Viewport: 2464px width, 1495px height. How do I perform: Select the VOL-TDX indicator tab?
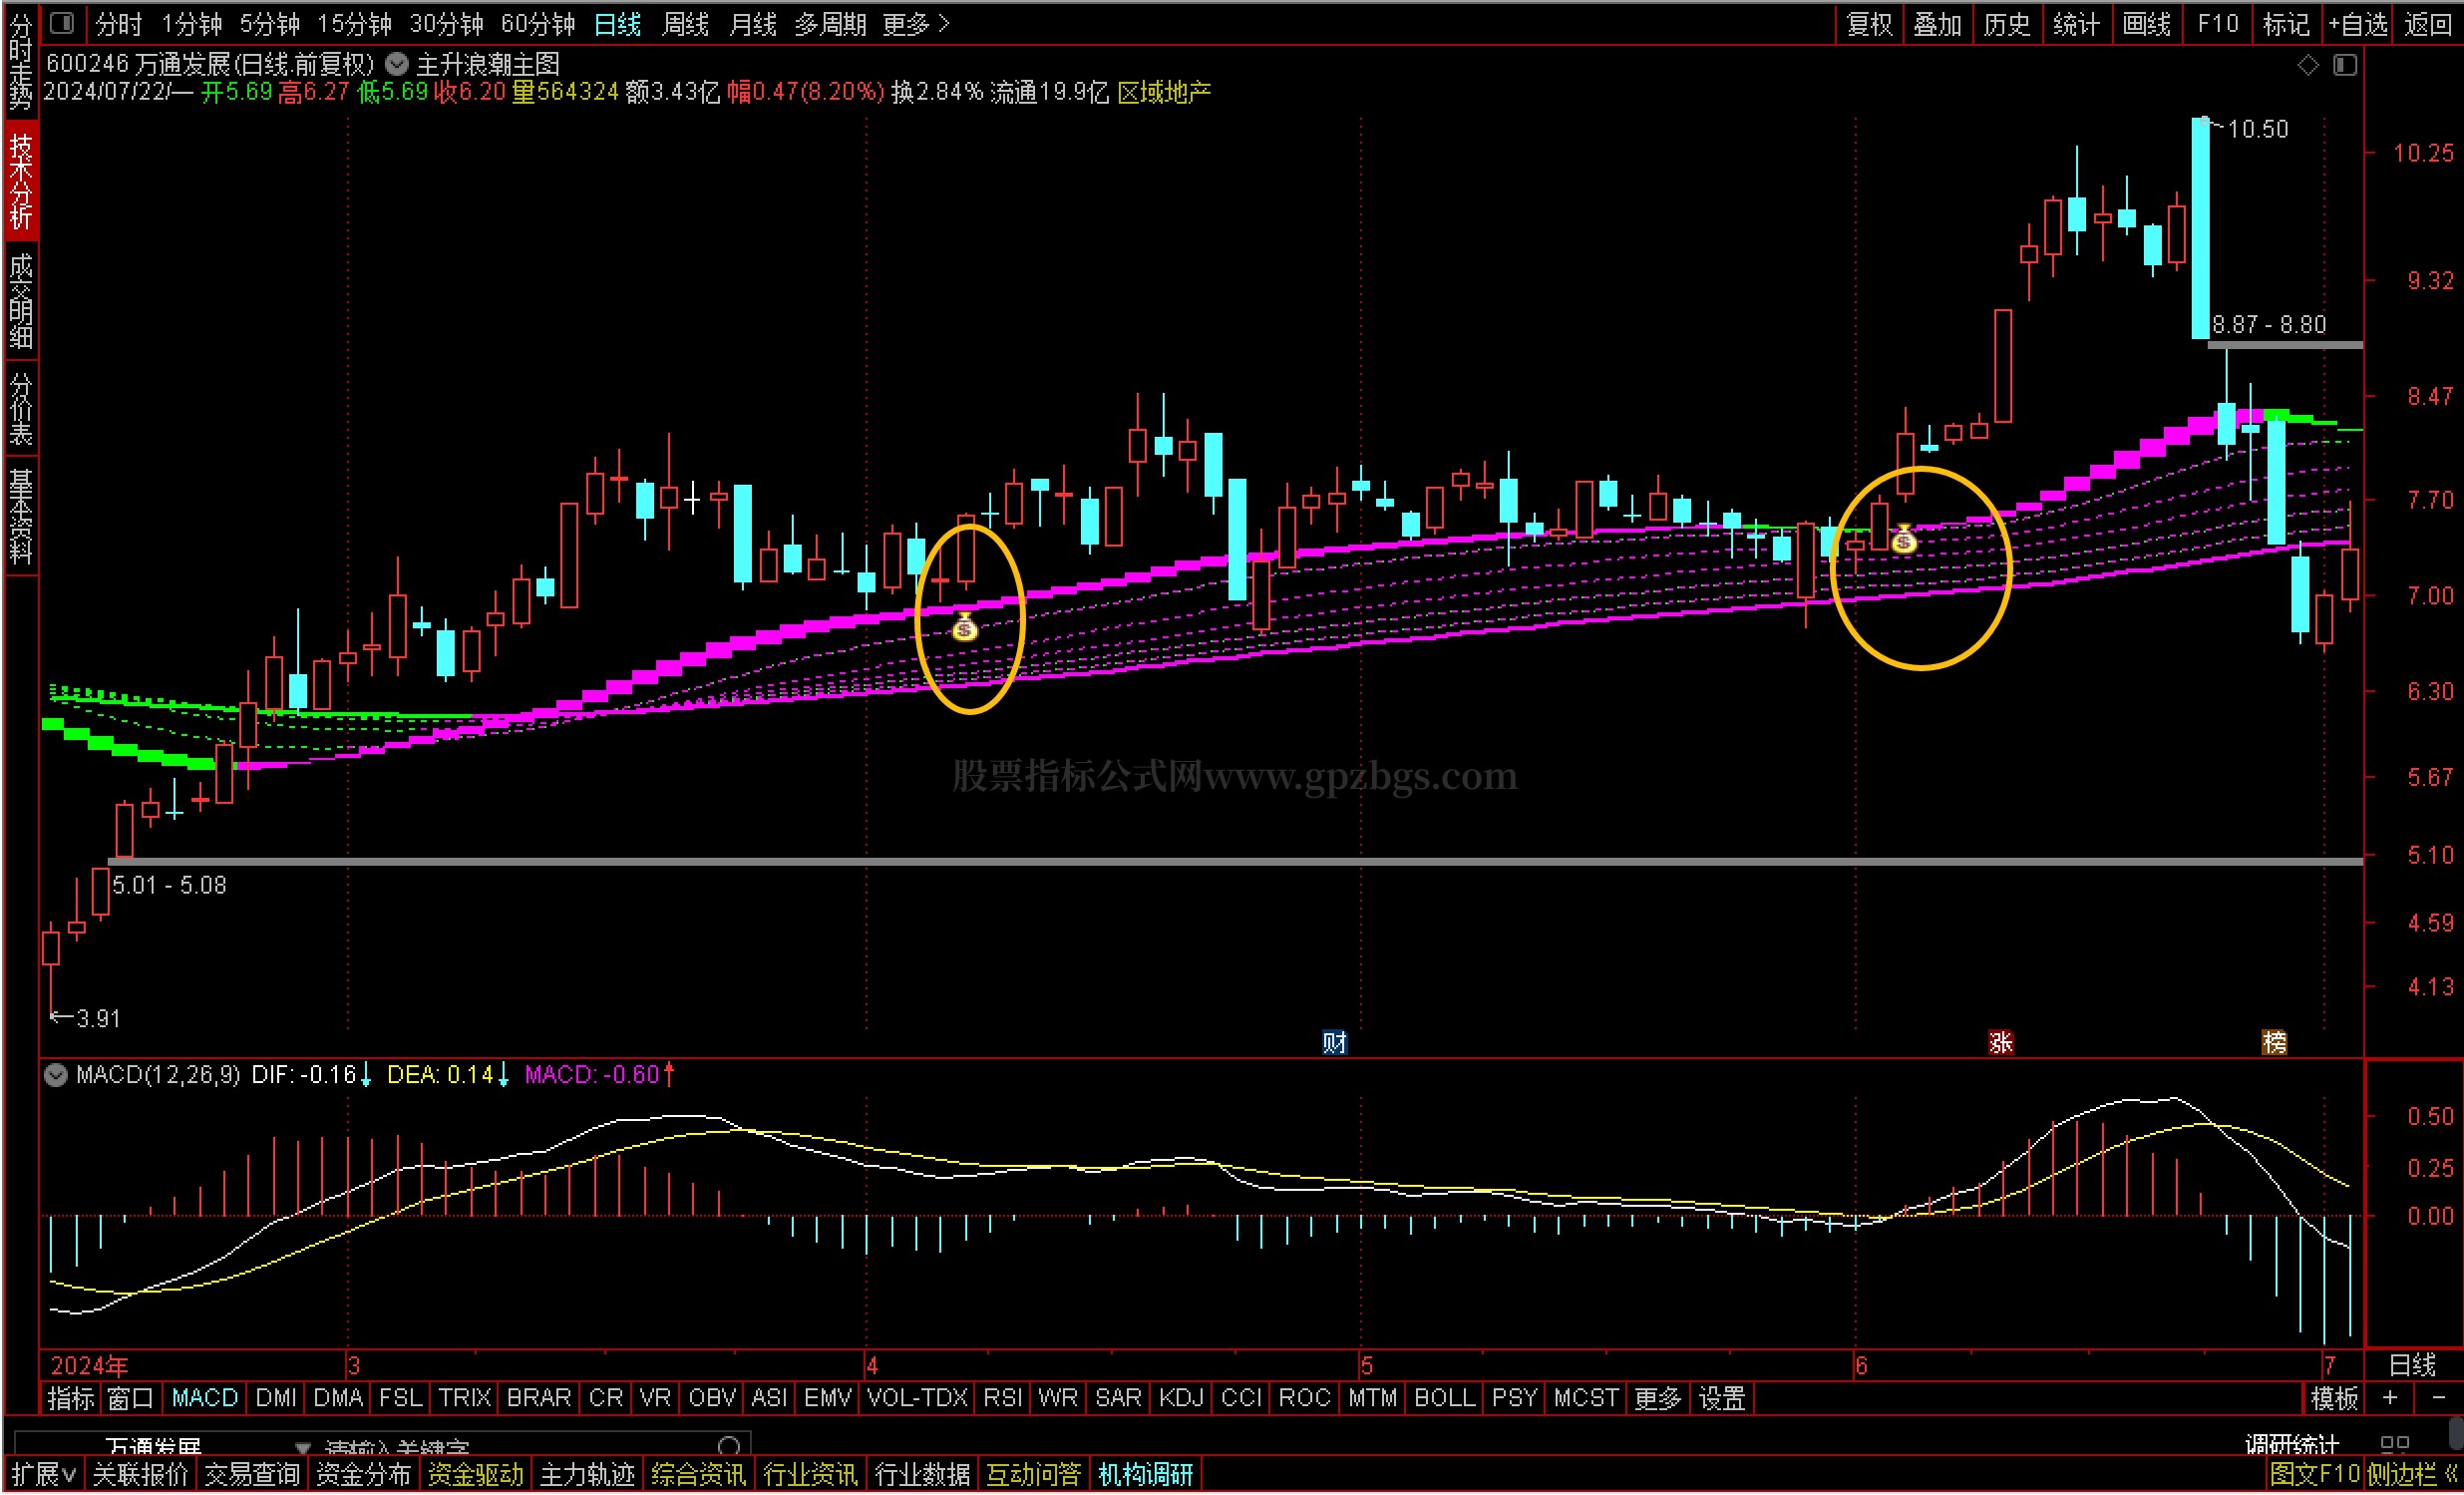pyautogui.click(x=917, y=1398)
